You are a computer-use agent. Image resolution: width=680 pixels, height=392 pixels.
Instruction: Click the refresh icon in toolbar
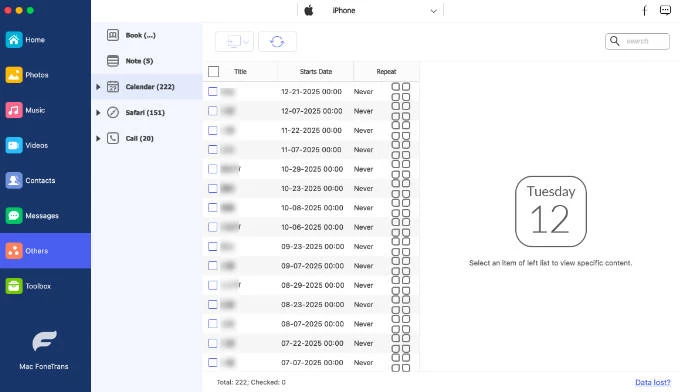coord(278,42)
